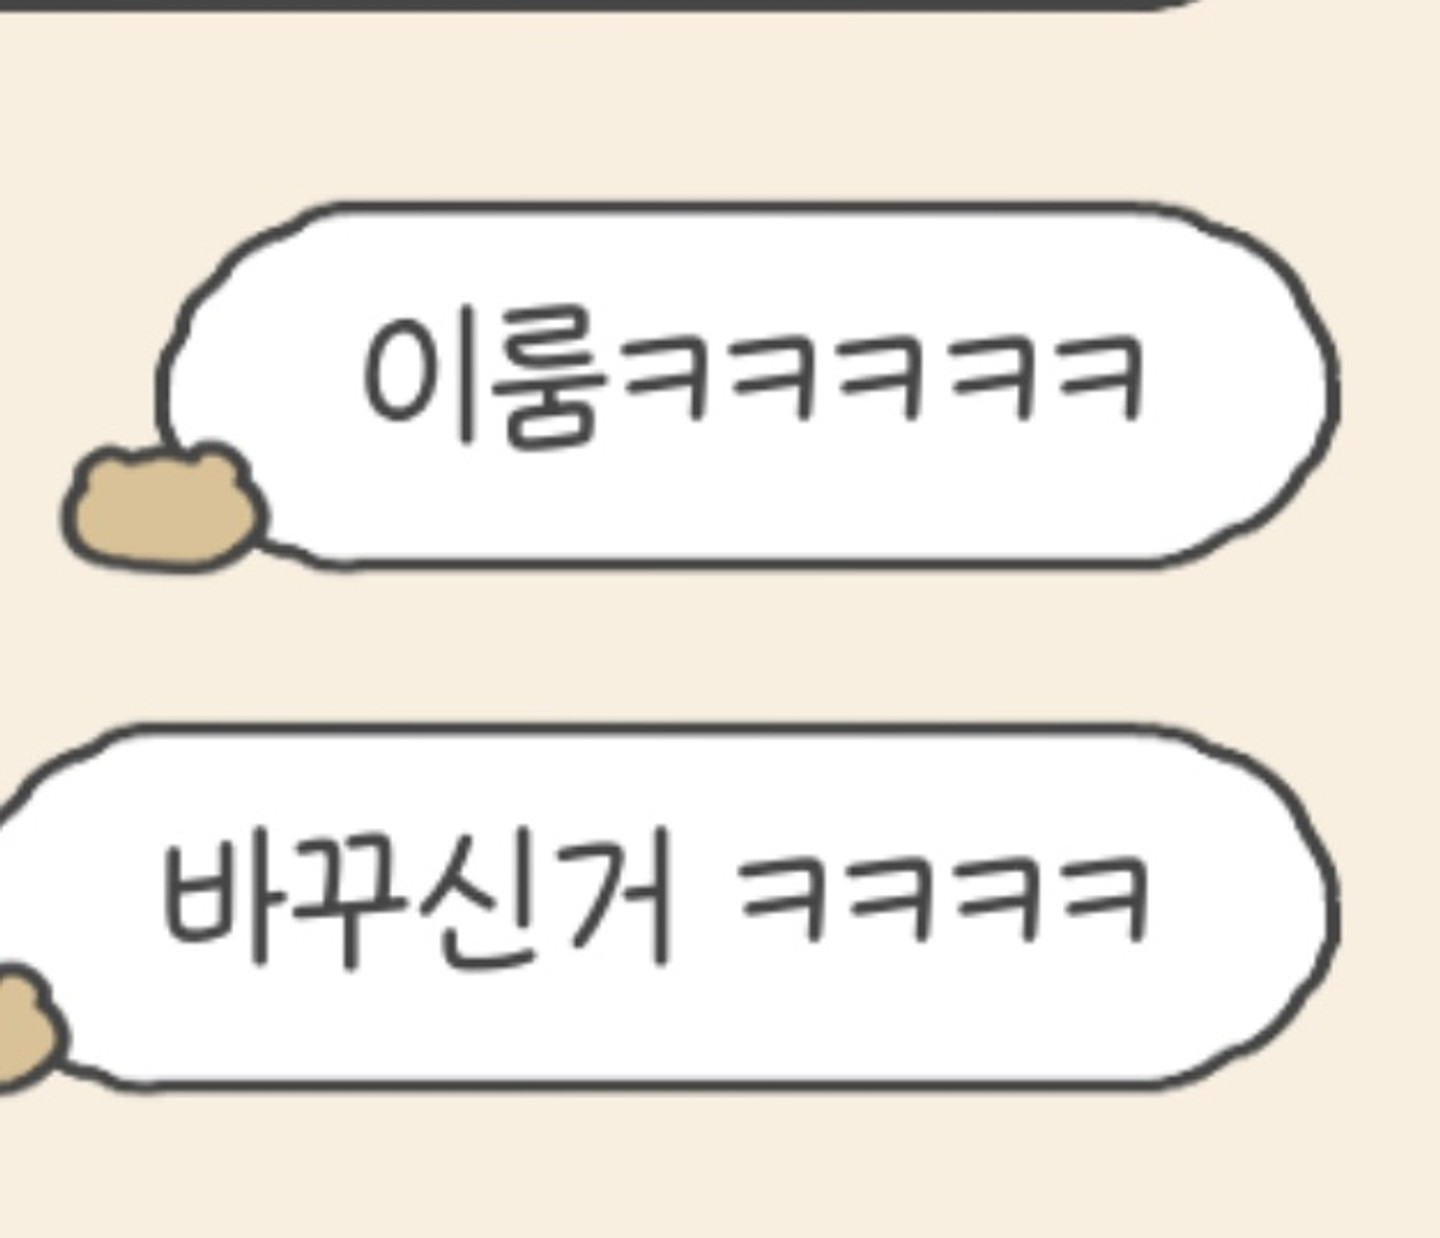The height and width of the screenshot is (1238, 1440).
Task: Click the character 꾸 in the lower bubble
Action: (x=347, y=904)
